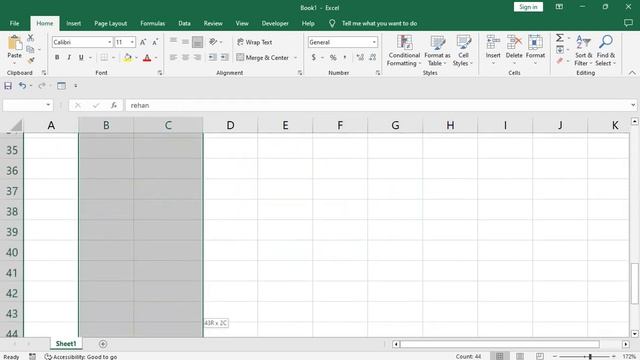Open the text orientation options
Viewport: 640px width, 360px height.
pos(213,42)
